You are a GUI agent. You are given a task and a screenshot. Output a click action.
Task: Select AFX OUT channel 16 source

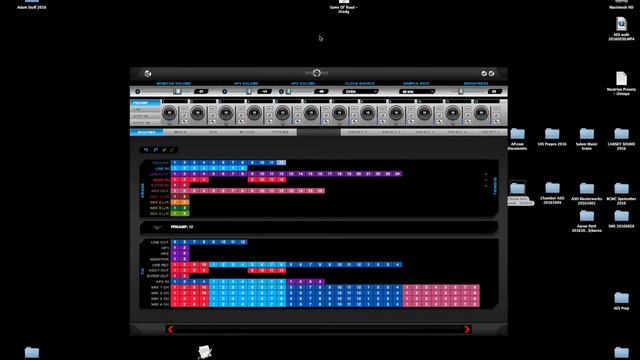(x=320, y=191)
